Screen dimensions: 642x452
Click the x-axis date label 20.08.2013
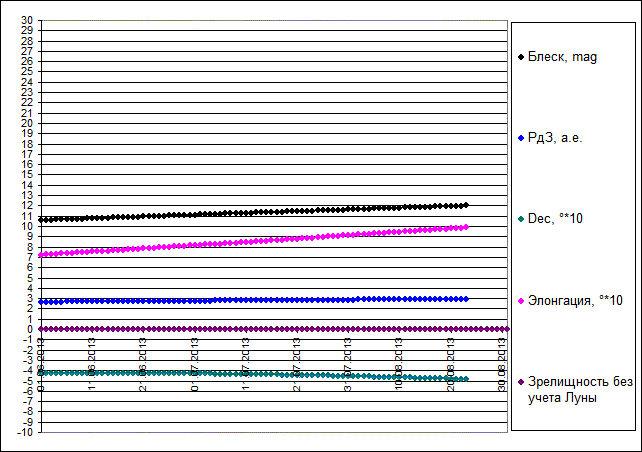(451, 364)
